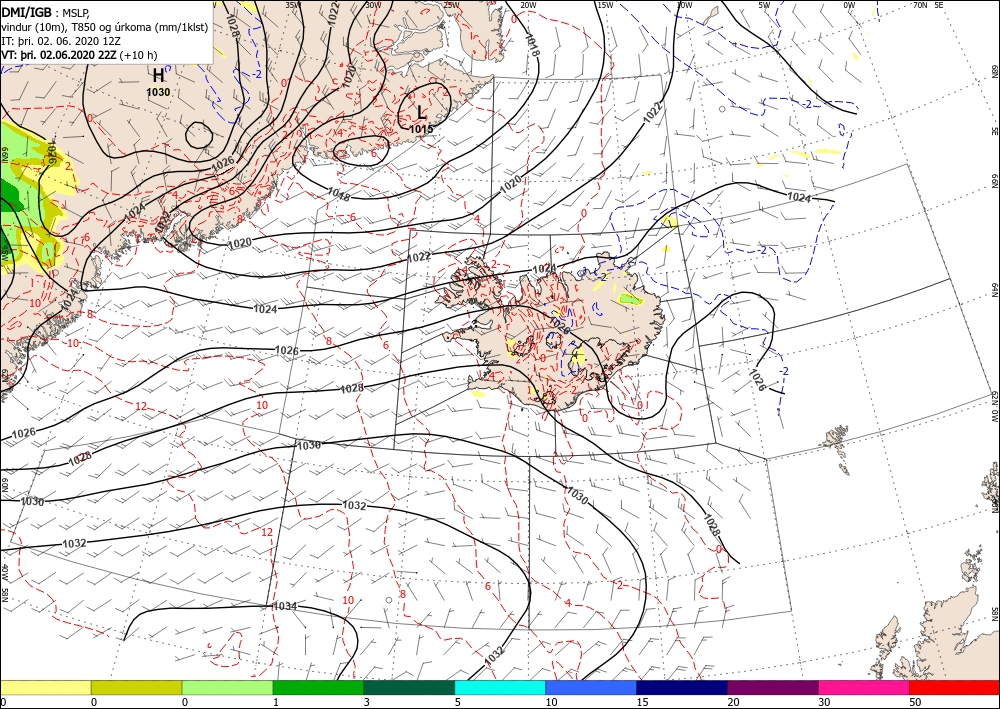Image resolution: width=1000 pixels, height=709 pixels.
Task: Click the 'VT: þri. 02.06.2020 22Z (+10 h)' line
Action: pos(79,55)
